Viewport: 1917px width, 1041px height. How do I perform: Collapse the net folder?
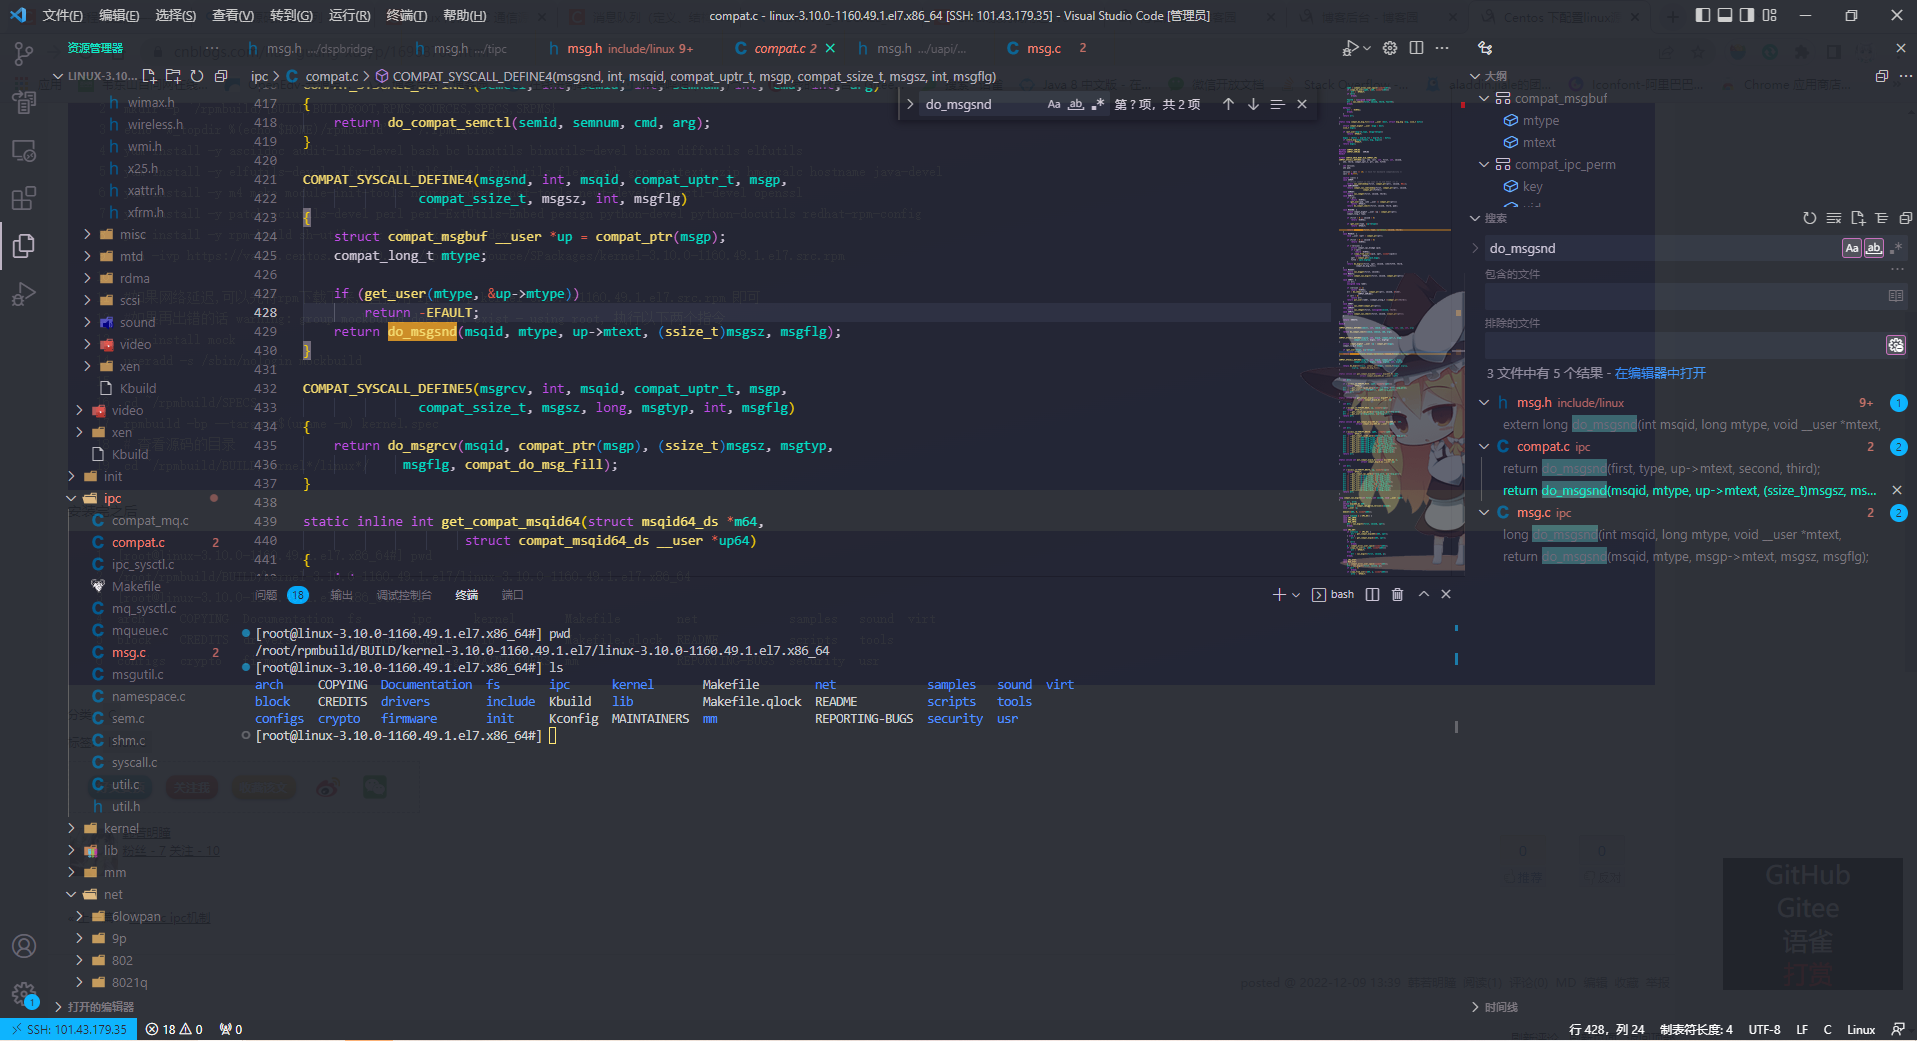point(72,894)
